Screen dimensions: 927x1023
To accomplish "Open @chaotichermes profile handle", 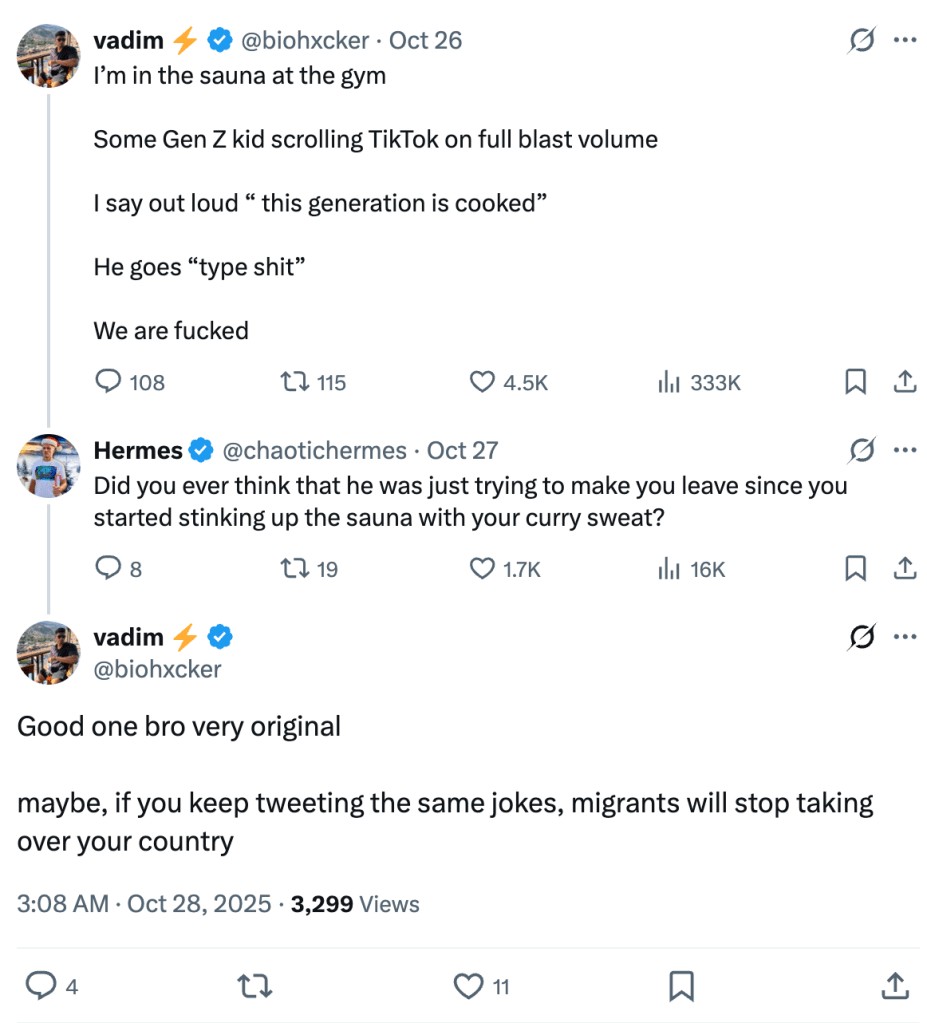I will 313,451.
